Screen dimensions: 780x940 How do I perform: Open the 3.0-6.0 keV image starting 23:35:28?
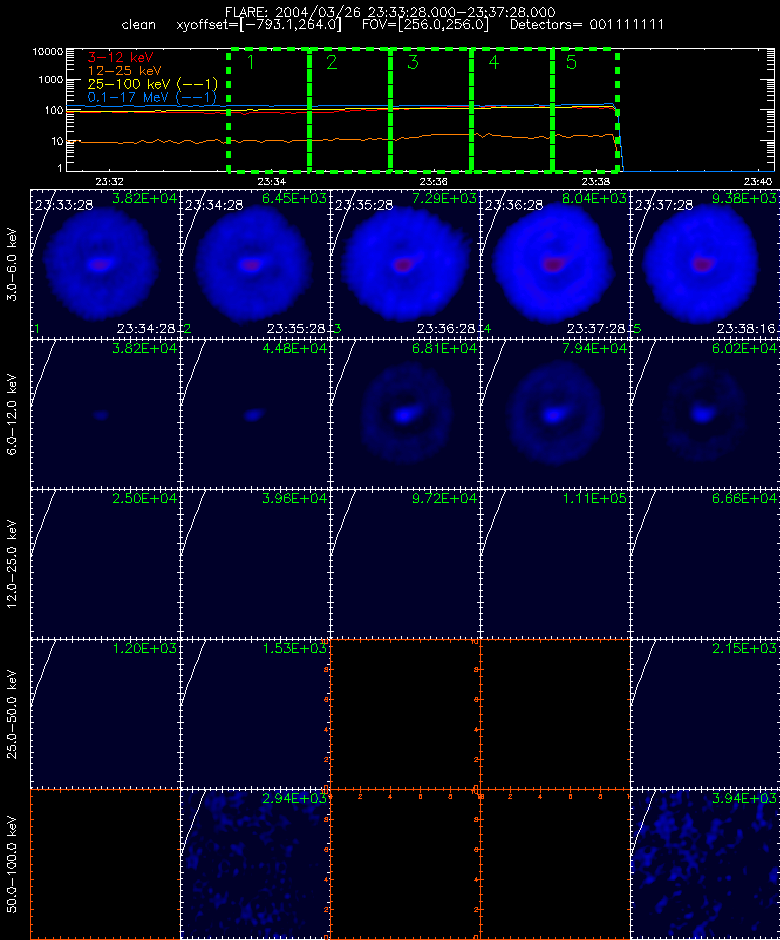[405, 264]
